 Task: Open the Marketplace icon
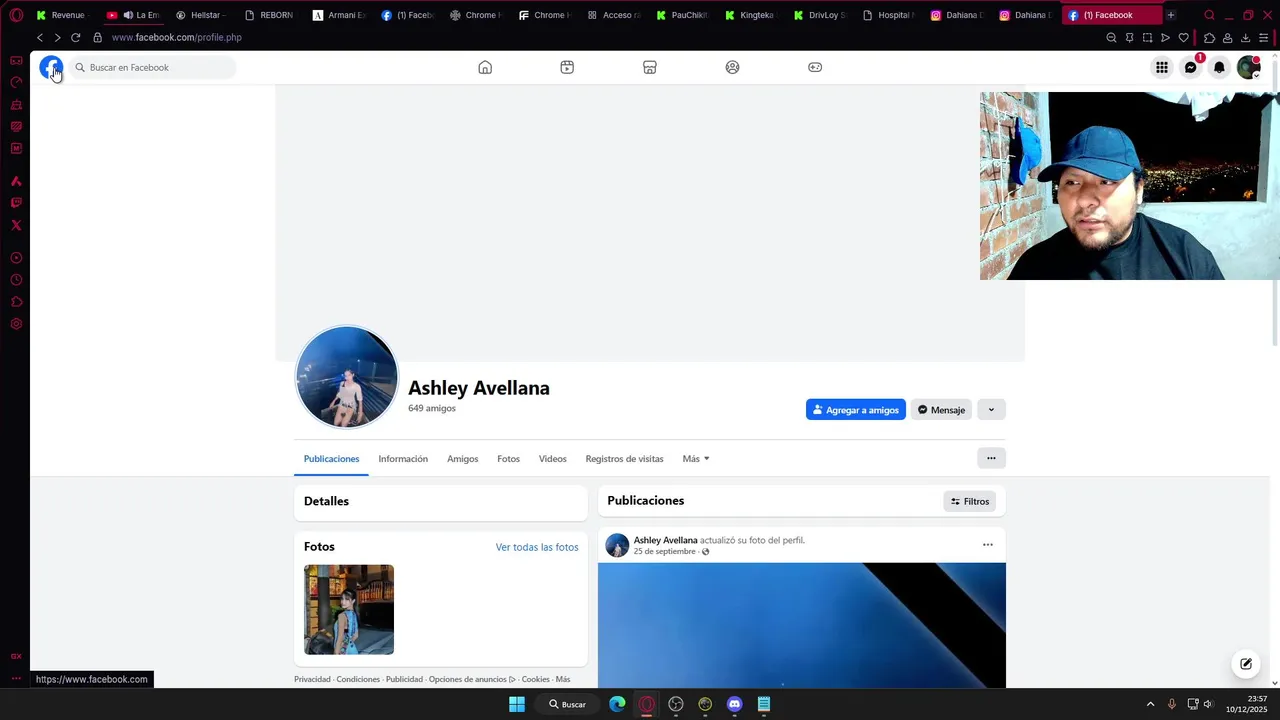[x=650, y=67]
